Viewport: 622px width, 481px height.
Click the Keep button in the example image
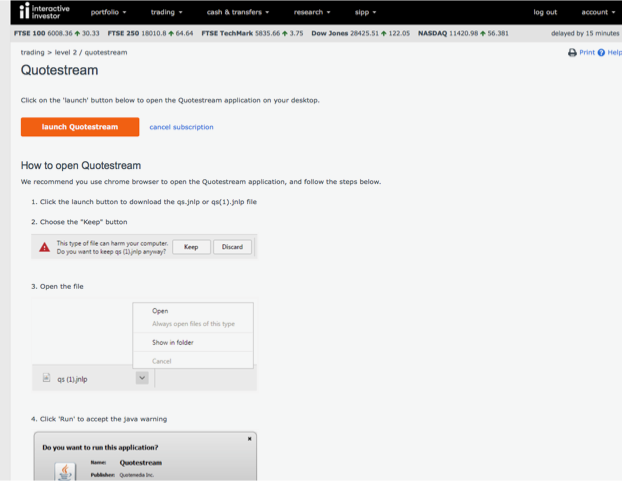tap(191, 247)
